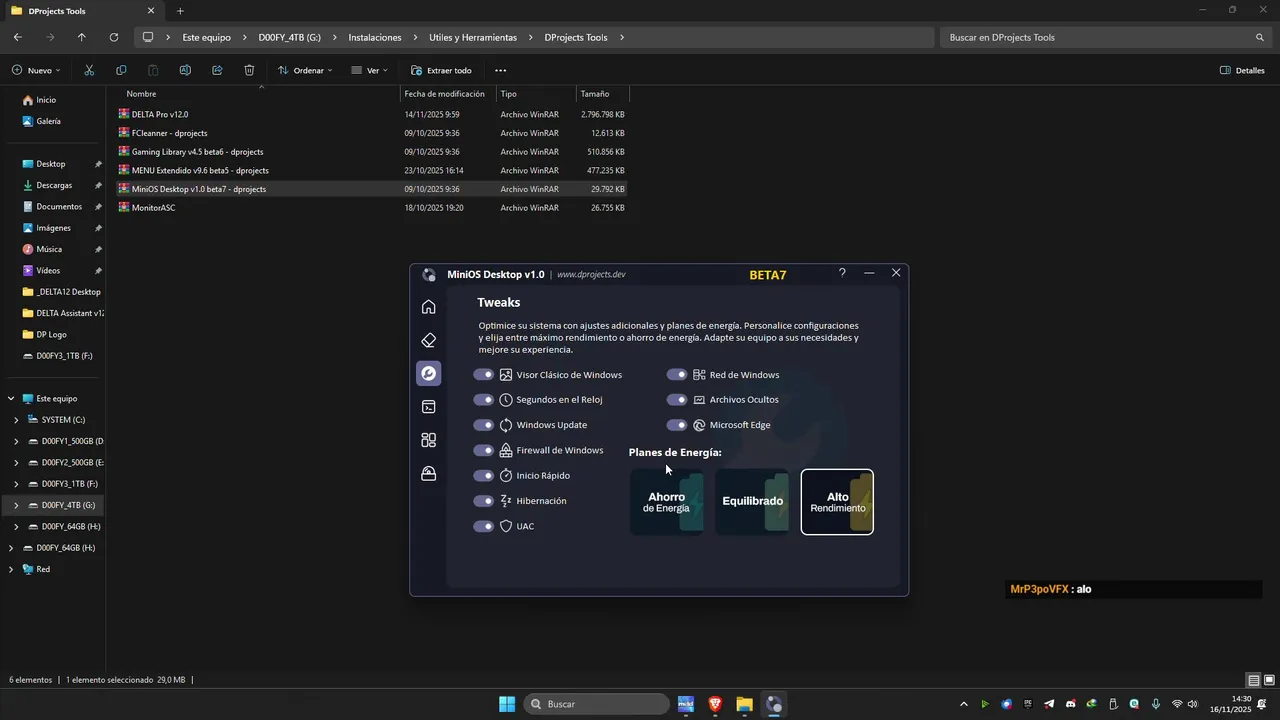Open the www.dprojects.dev link

click(x=591, y=274)
